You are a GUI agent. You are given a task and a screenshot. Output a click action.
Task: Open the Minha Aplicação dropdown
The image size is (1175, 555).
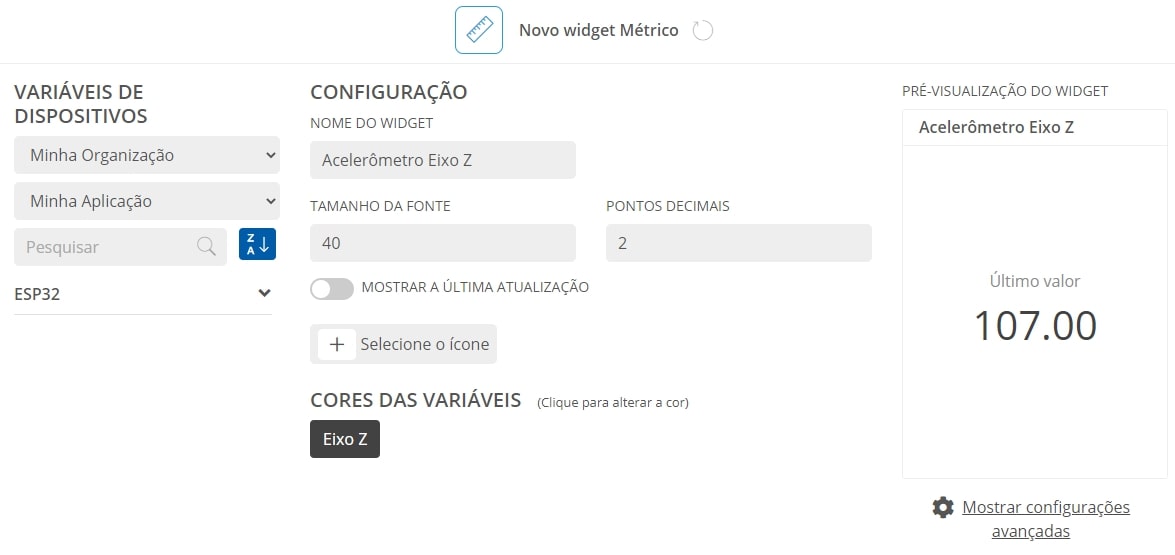click(x=147, y=201)
